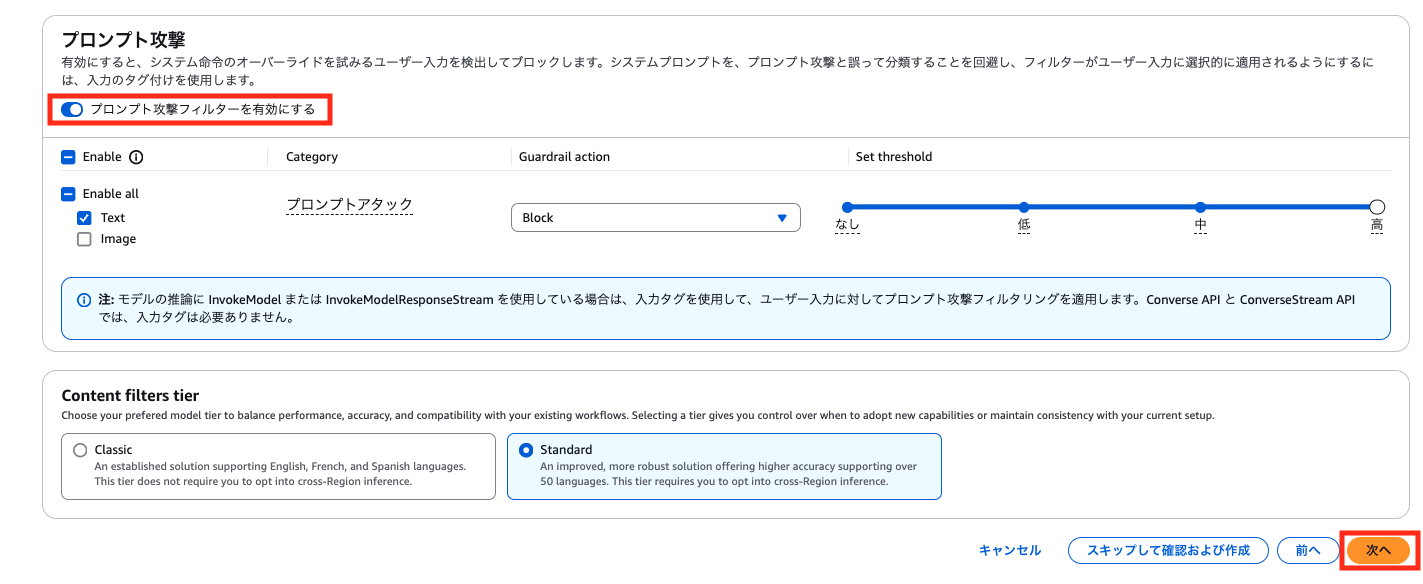
Task: Click the dropdown arrow in Guardrail action
Action: click(782, 218)
